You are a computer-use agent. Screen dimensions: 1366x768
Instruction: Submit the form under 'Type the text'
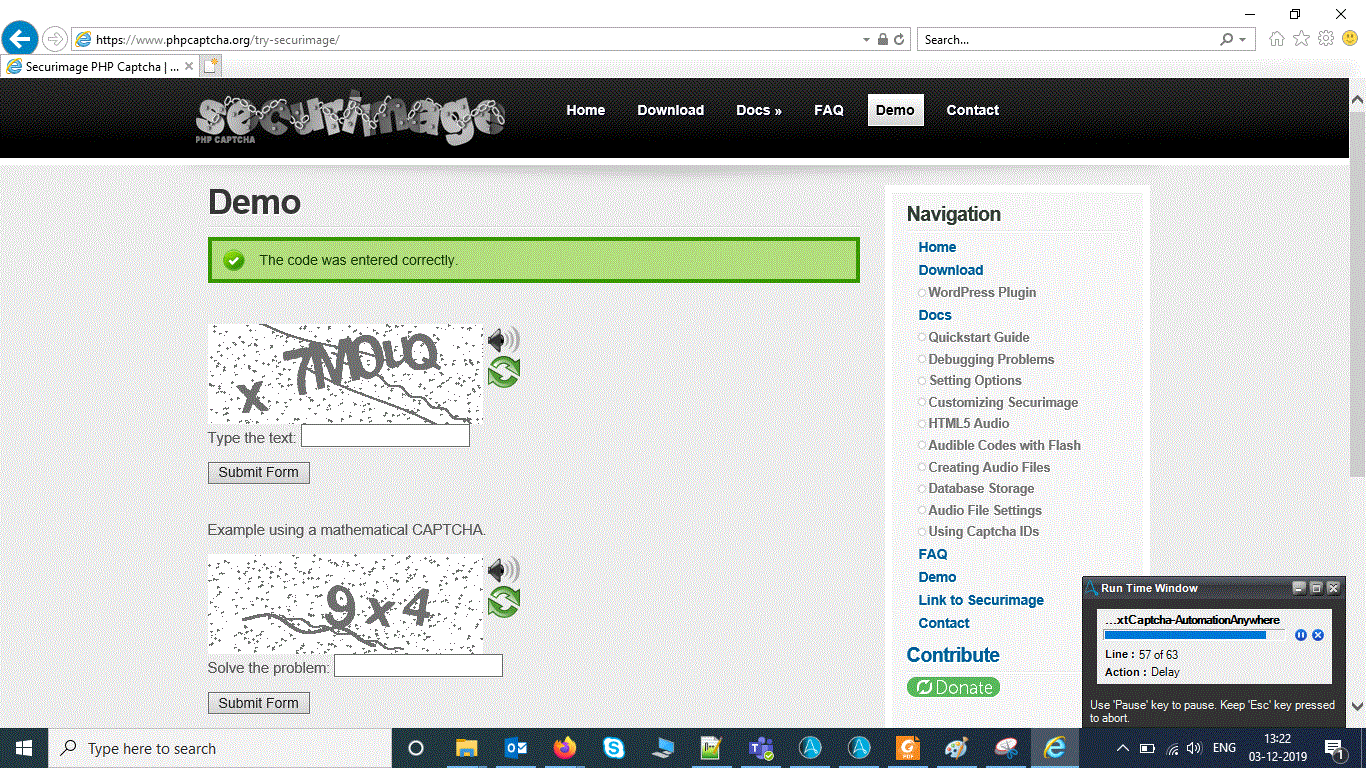[x=259, y=472]
